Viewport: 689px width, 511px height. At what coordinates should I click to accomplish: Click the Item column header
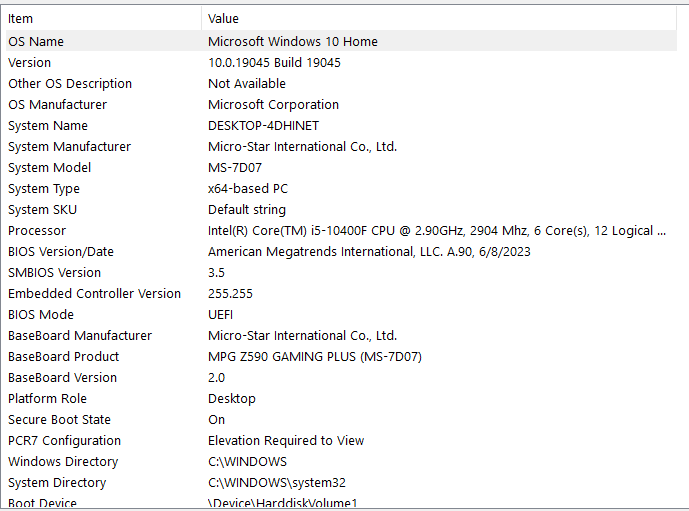click(20, 19)
